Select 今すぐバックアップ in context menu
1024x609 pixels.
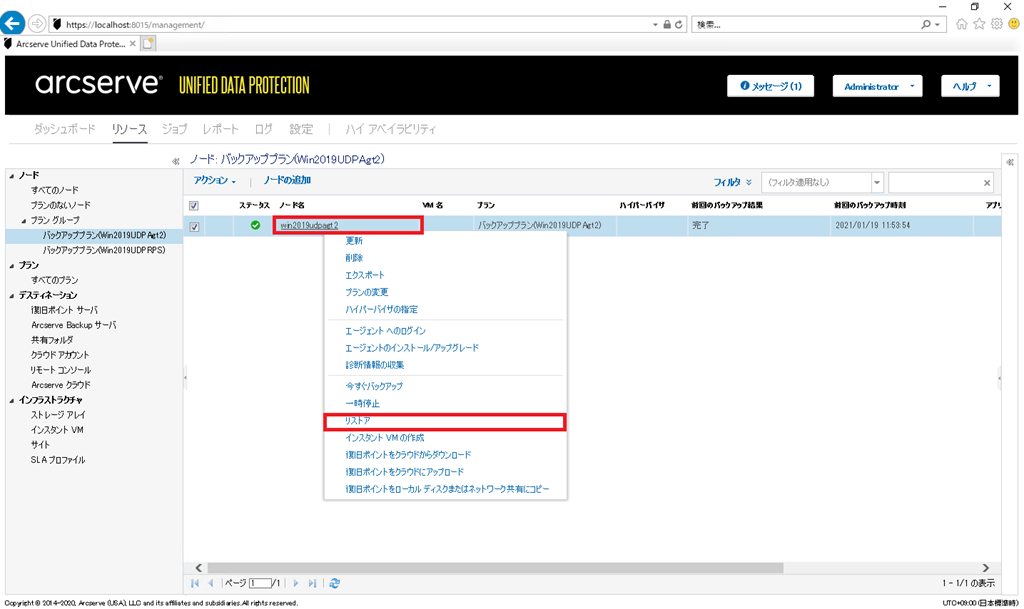374,386
